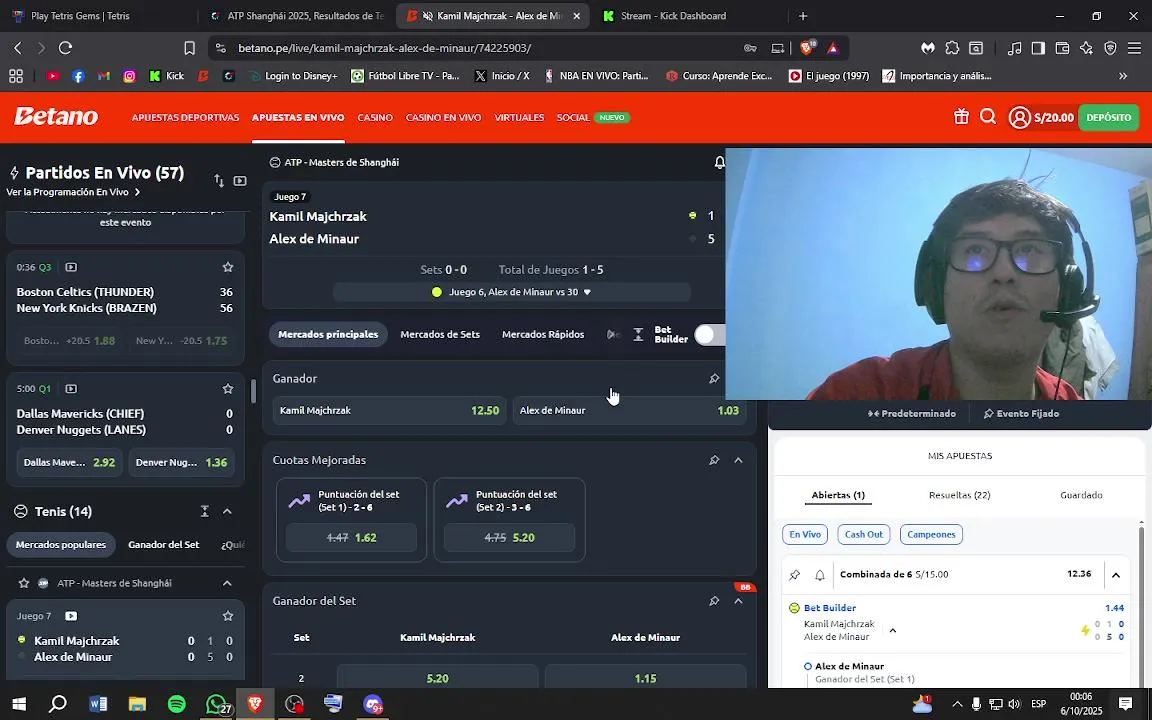Click video icon beside Juego 7 sidebar
The image size is (1152, 720).
coord(71,616)
